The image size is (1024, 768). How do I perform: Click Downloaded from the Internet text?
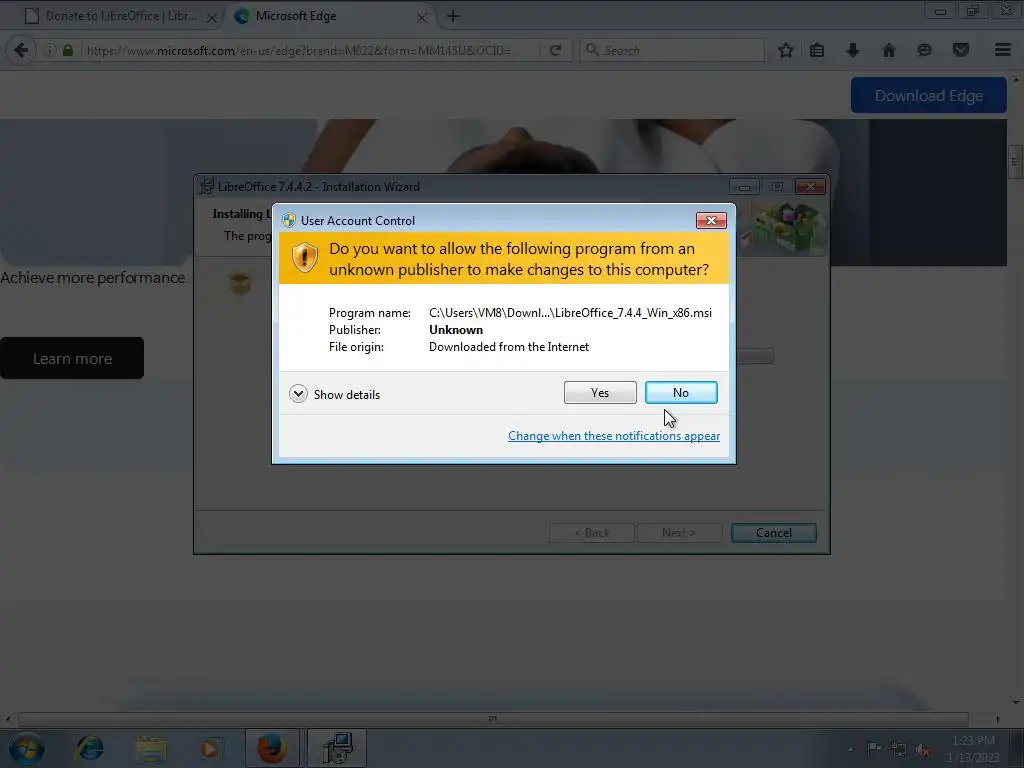[509, 347]
